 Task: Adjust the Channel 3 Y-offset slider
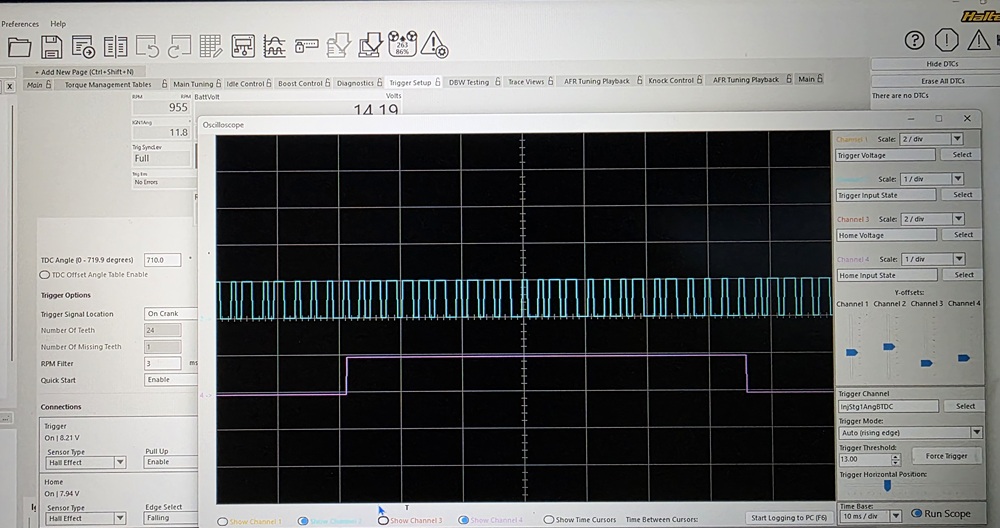(927, 363)
